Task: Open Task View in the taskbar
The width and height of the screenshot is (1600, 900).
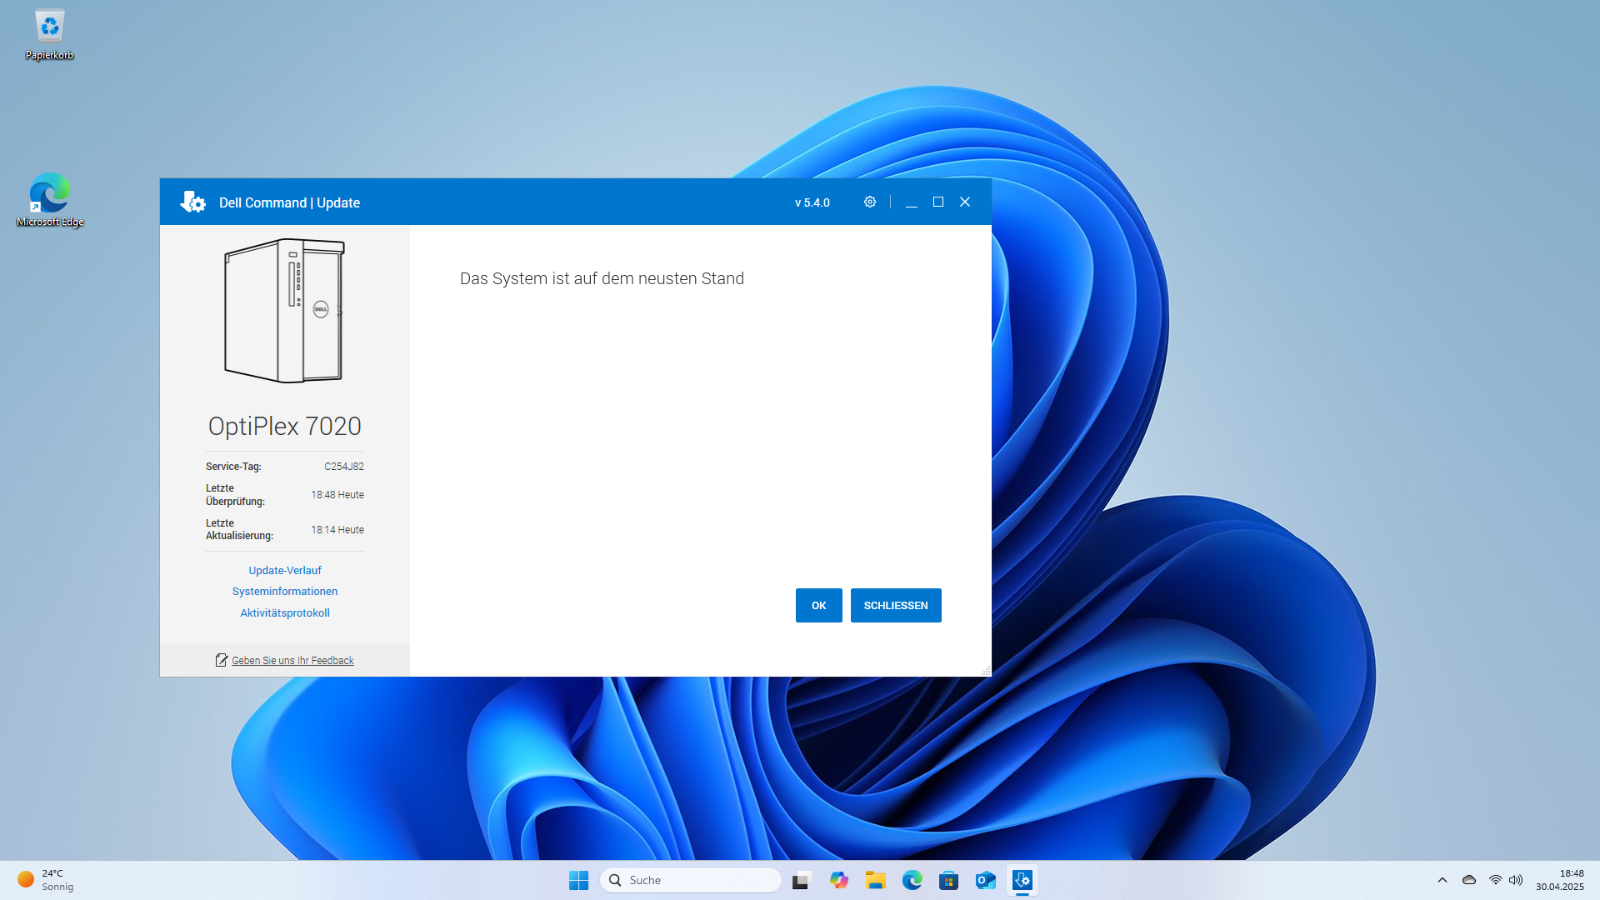Action: click(801, 880)
